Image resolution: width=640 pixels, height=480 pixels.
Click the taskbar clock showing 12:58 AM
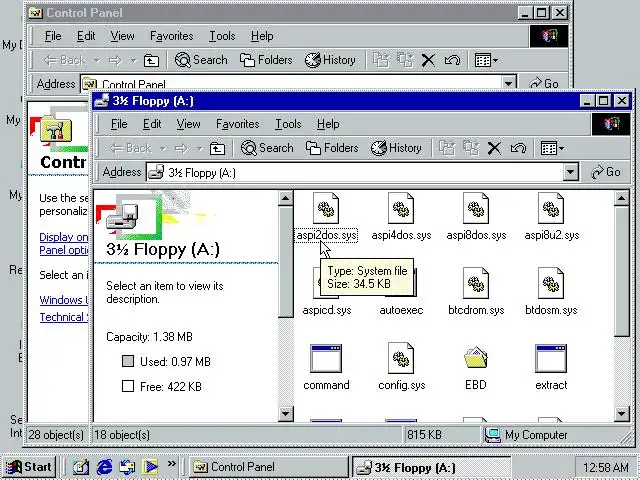point(606,467)
